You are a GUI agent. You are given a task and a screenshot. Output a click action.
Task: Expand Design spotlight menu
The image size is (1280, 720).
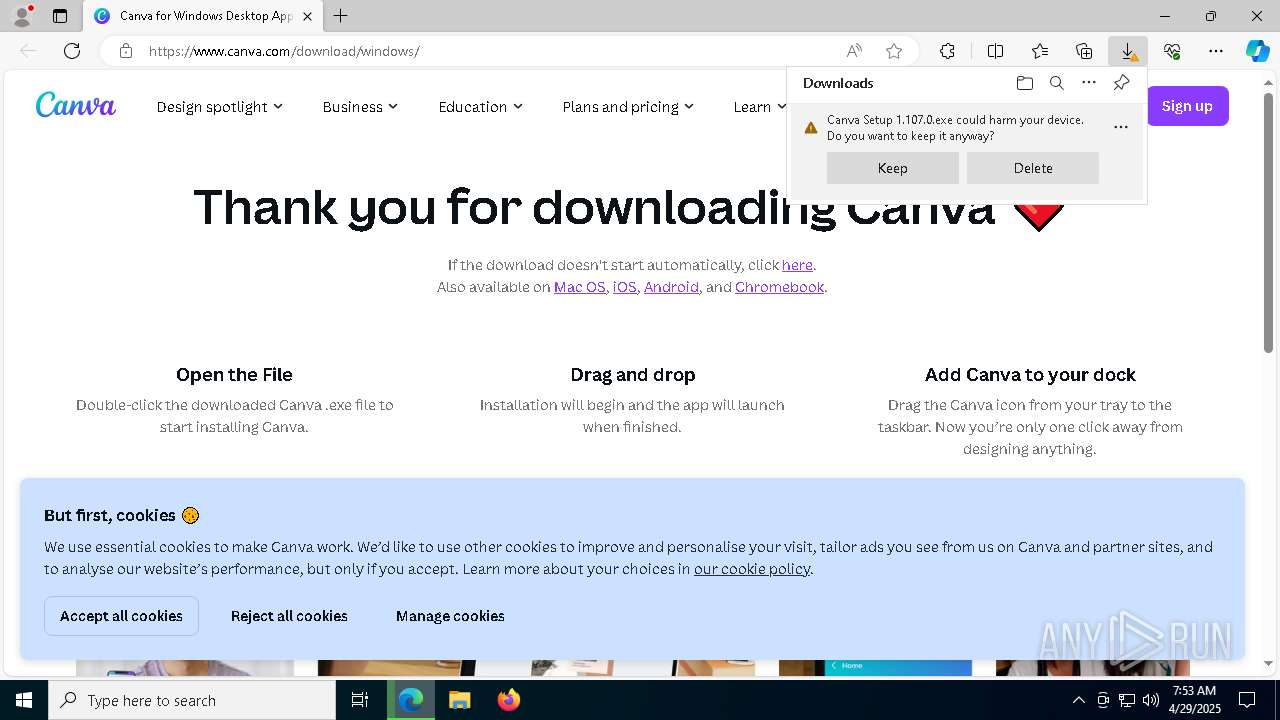point(219,107)
